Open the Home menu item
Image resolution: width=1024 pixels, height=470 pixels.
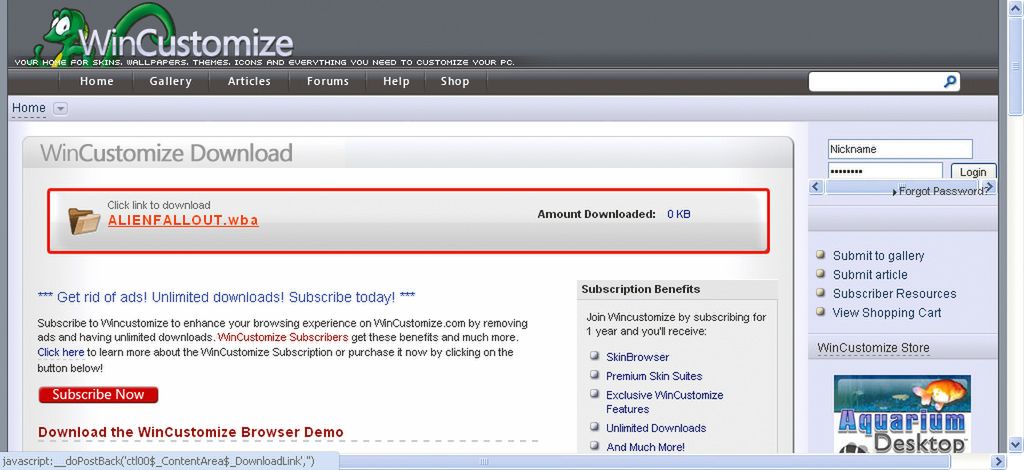pyautogui.click(x=97, y=82)
